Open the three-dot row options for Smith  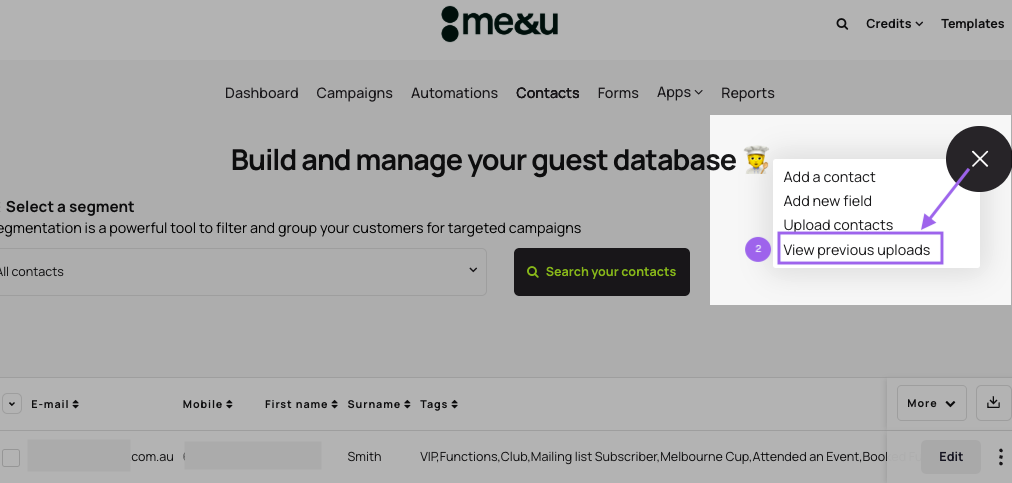[1000, 457]
